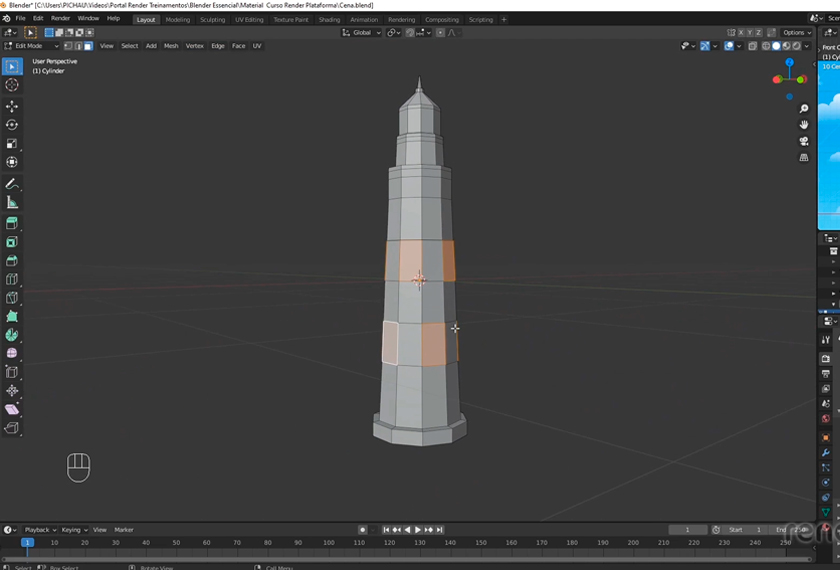Open the Mesh menu
The image size is (840, 570).
point(171,46)
